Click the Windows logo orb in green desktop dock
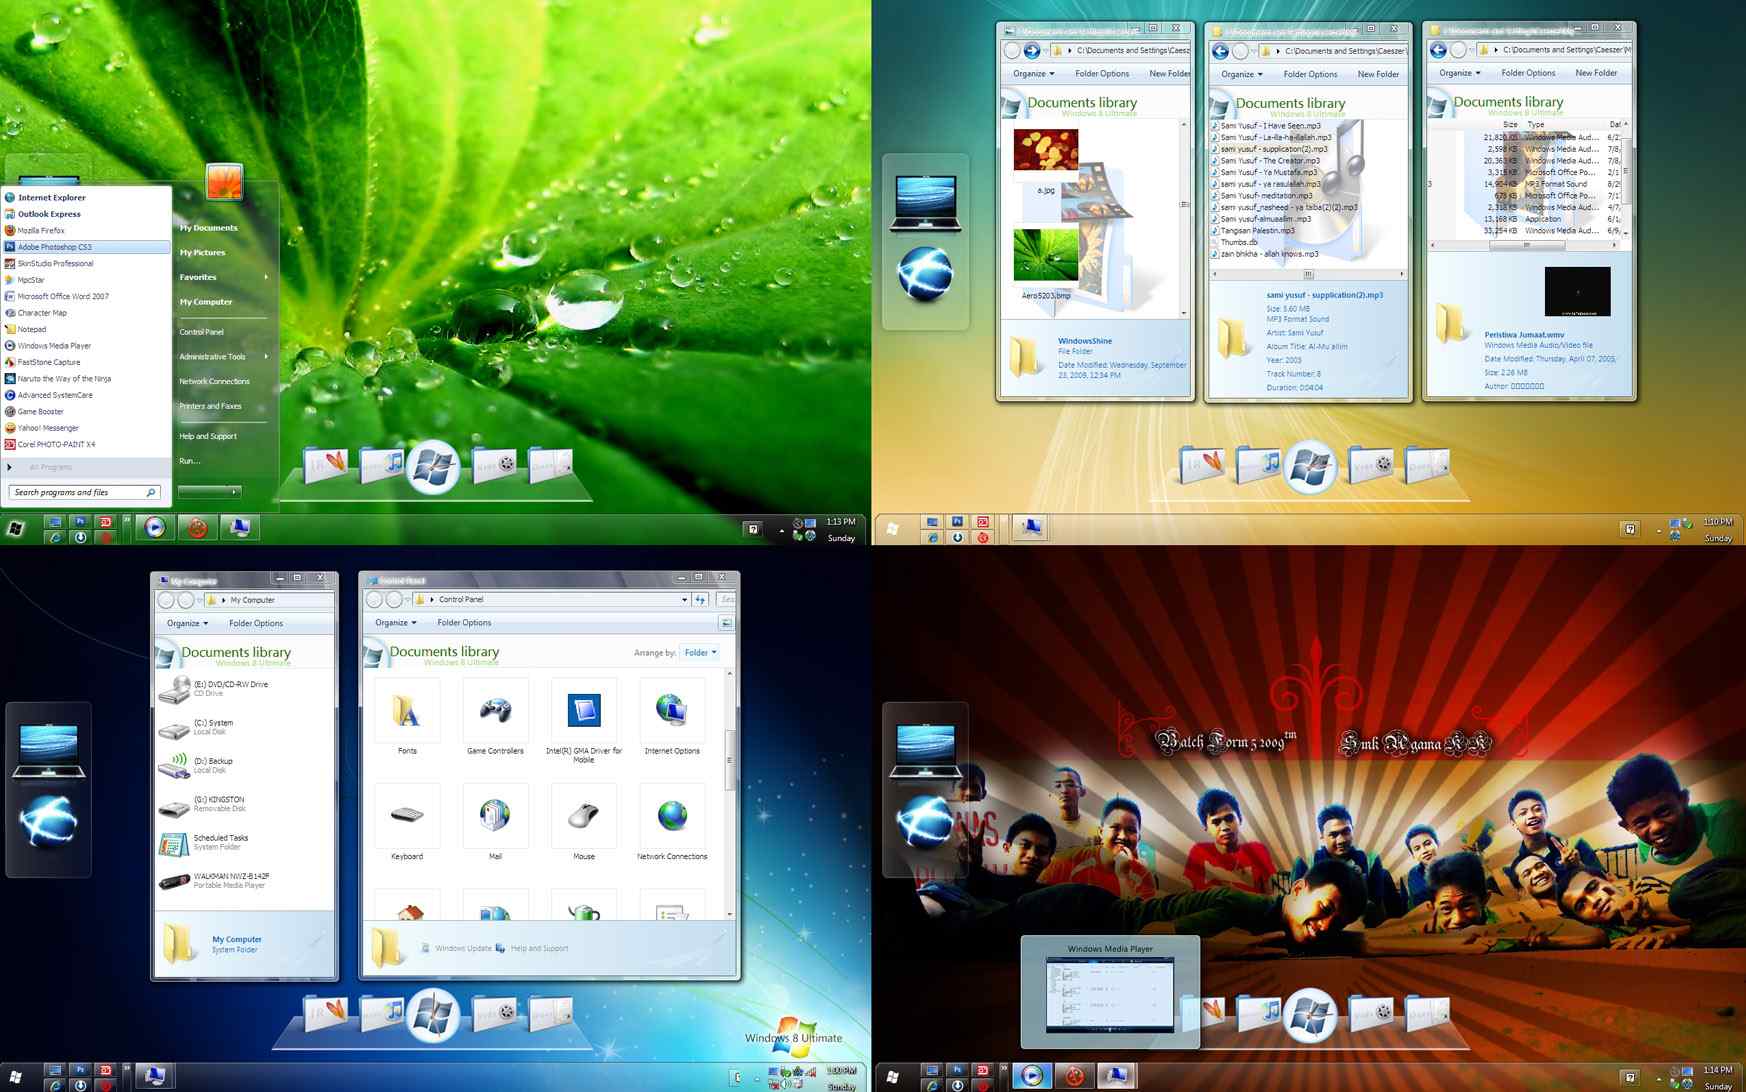 coord(433,466)
